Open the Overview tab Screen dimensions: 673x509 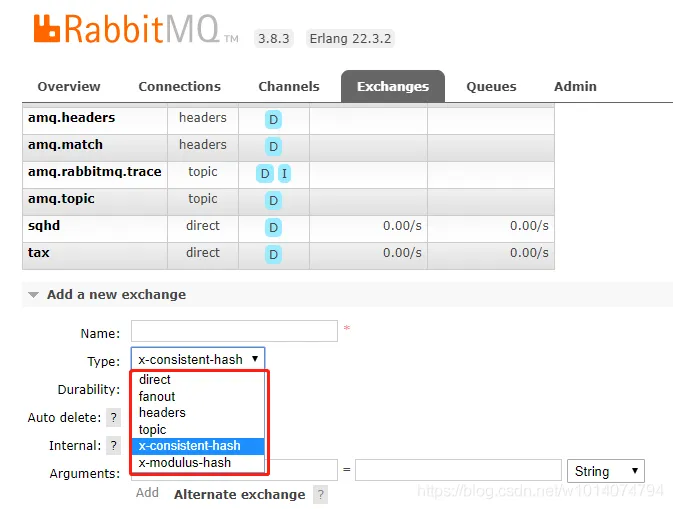coord(69,86)
